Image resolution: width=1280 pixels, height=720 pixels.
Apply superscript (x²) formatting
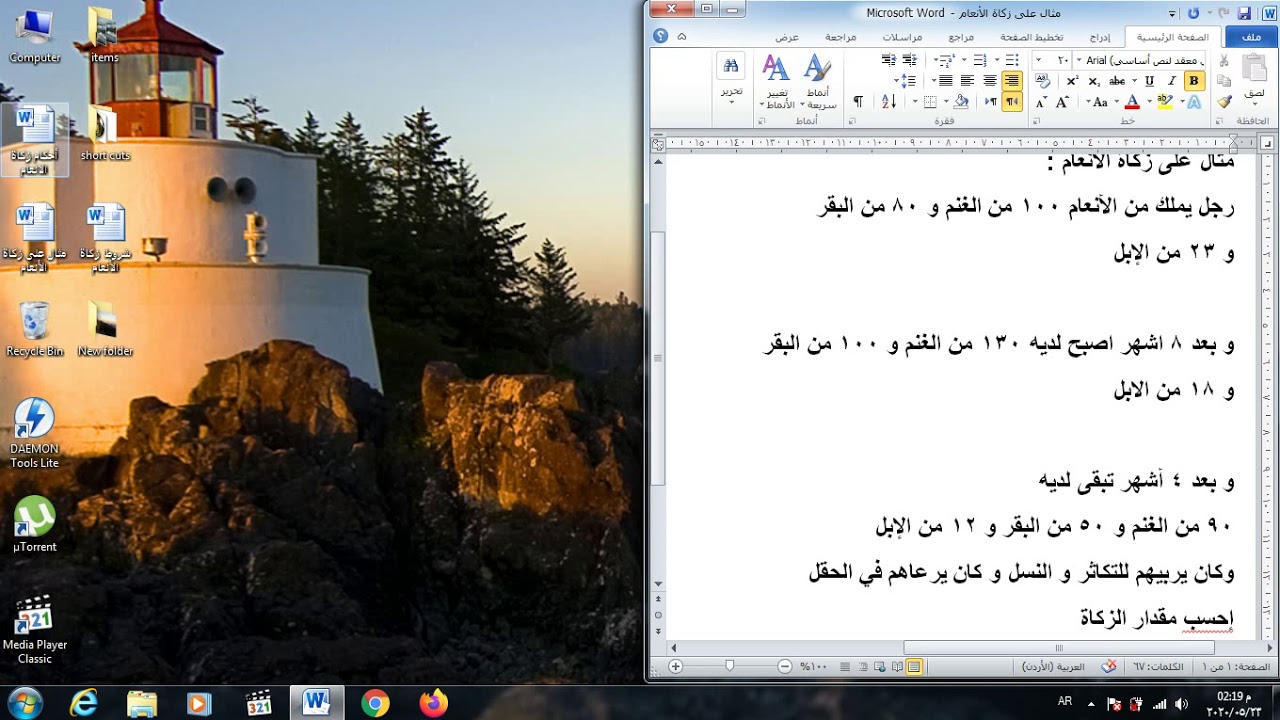point(1072,81)
